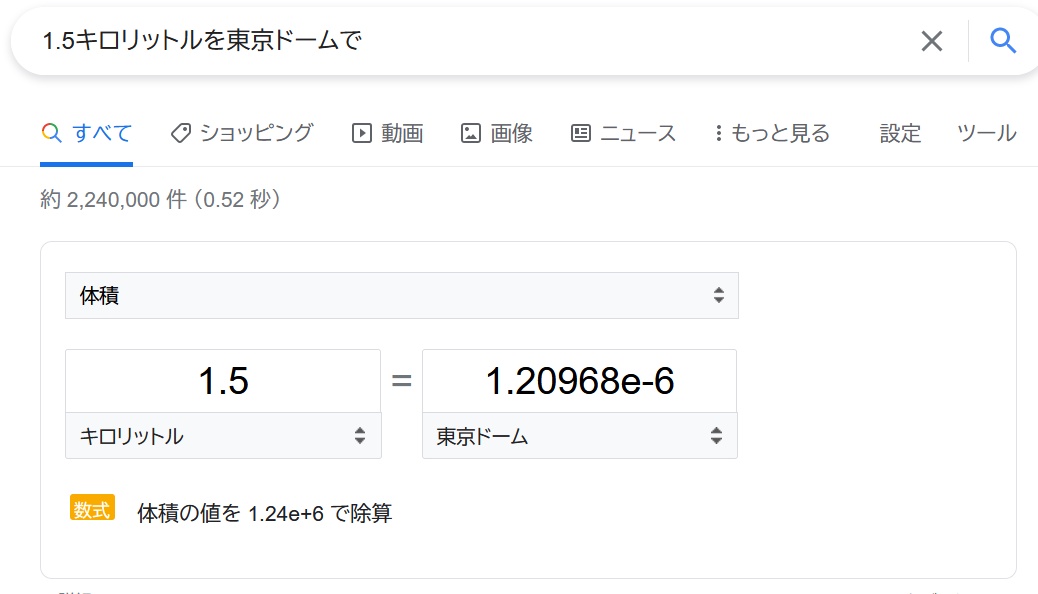The height and width of the screenshot is (594, 1038).
Task: Click the orange 数式 badge
Action: [93, 508]
